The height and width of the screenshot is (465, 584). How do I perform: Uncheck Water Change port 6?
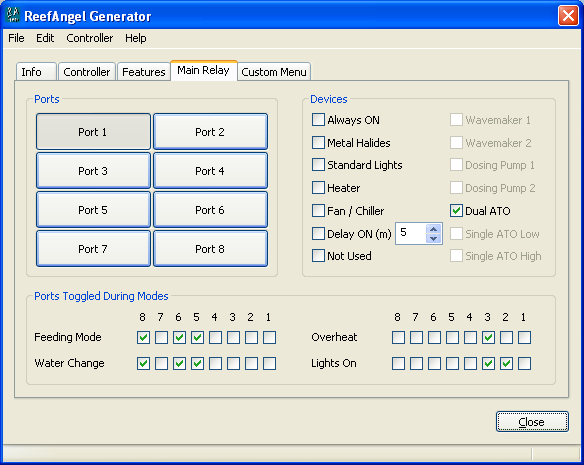click(180, 364)
